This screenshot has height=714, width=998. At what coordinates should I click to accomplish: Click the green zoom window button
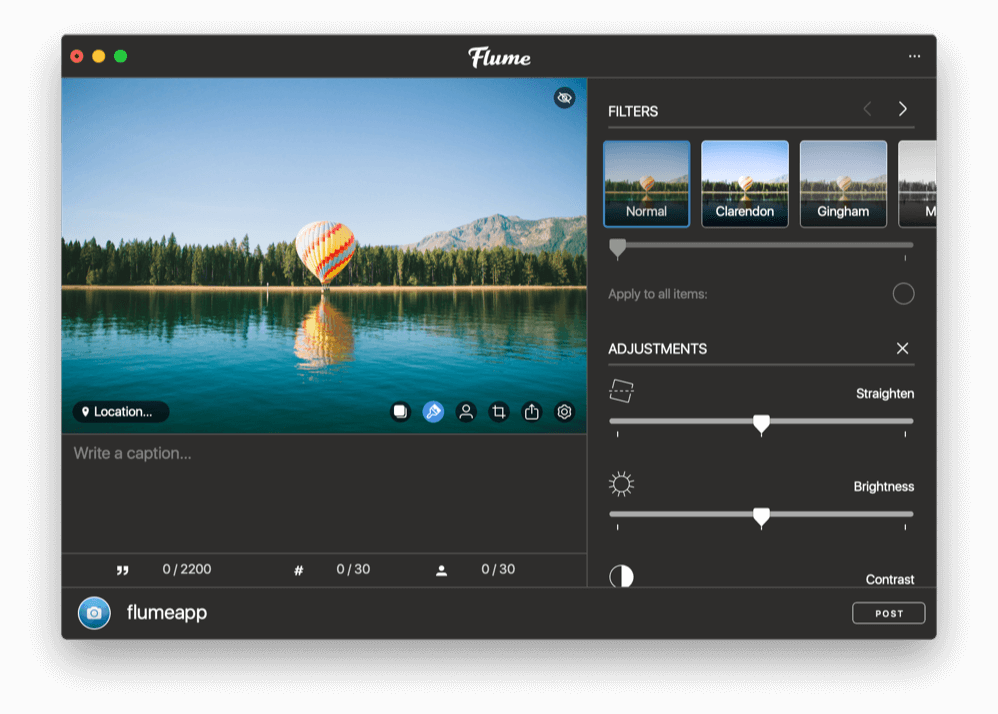coord(120,56)
